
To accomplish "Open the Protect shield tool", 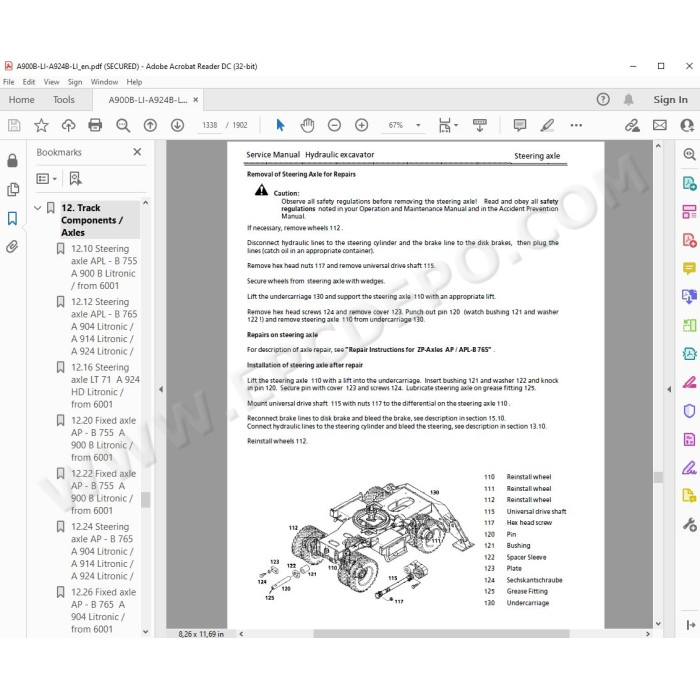I will click(689, 410).
